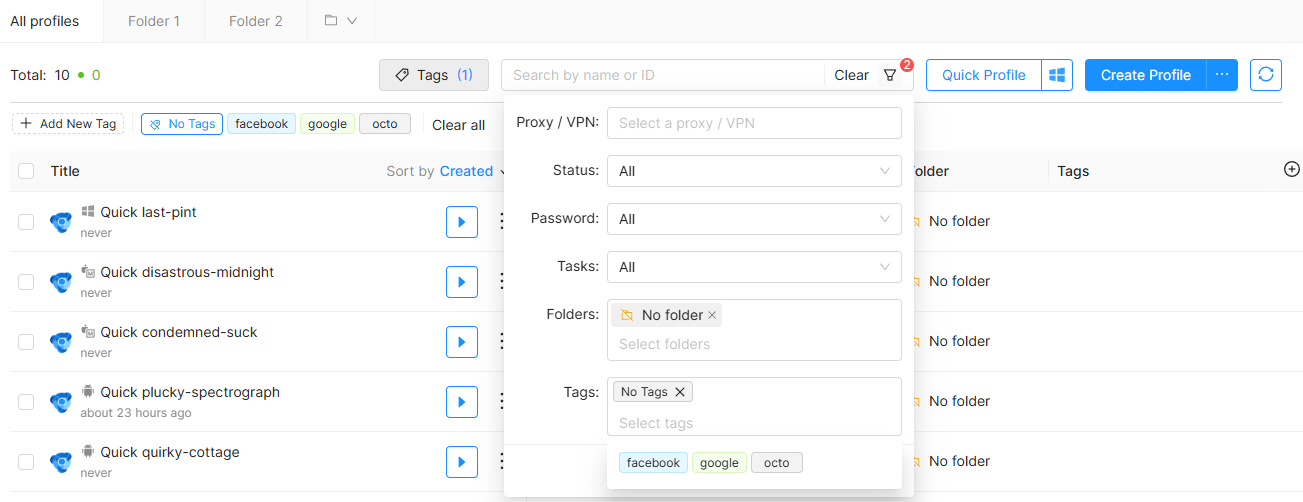This screenshot has width=1303, height=502.
Task: Click the add column plus icon
Action: [x=1291, y=170]
